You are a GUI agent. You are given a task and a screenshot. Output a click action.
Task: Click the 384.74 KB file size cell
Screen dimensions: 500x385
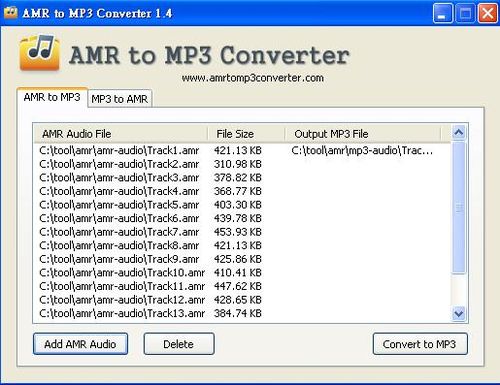238,313
